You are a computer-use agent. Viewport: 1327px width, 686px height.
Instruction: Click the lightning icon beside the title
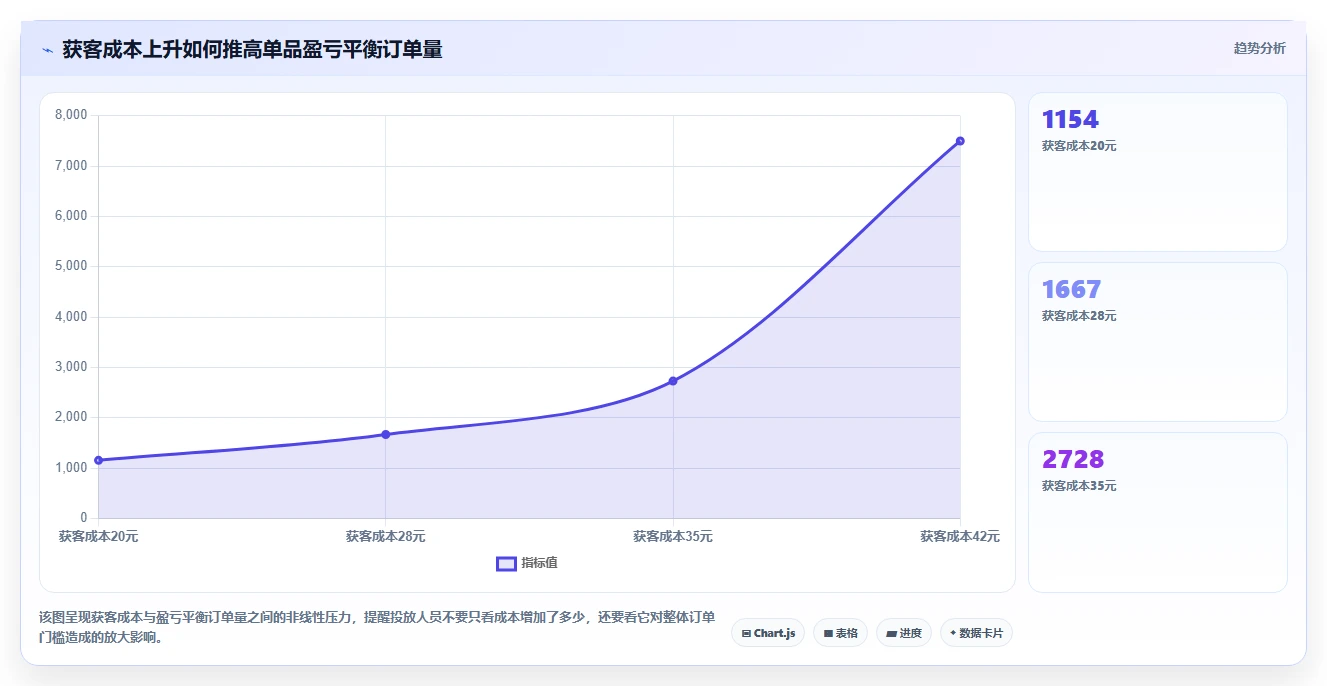(48, 49)
